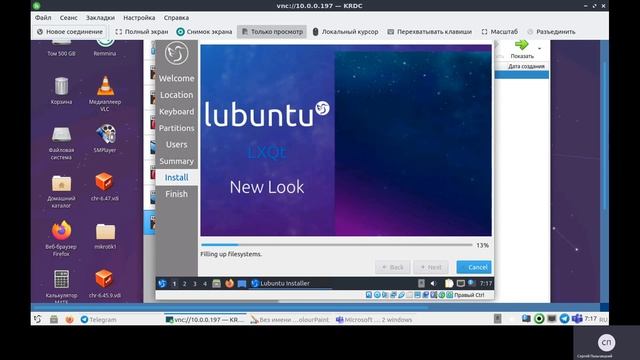The height and width of the screenshot is (360, 640).
Task: Select the Finish step in installer sidebar
Action: pos(176,194)
